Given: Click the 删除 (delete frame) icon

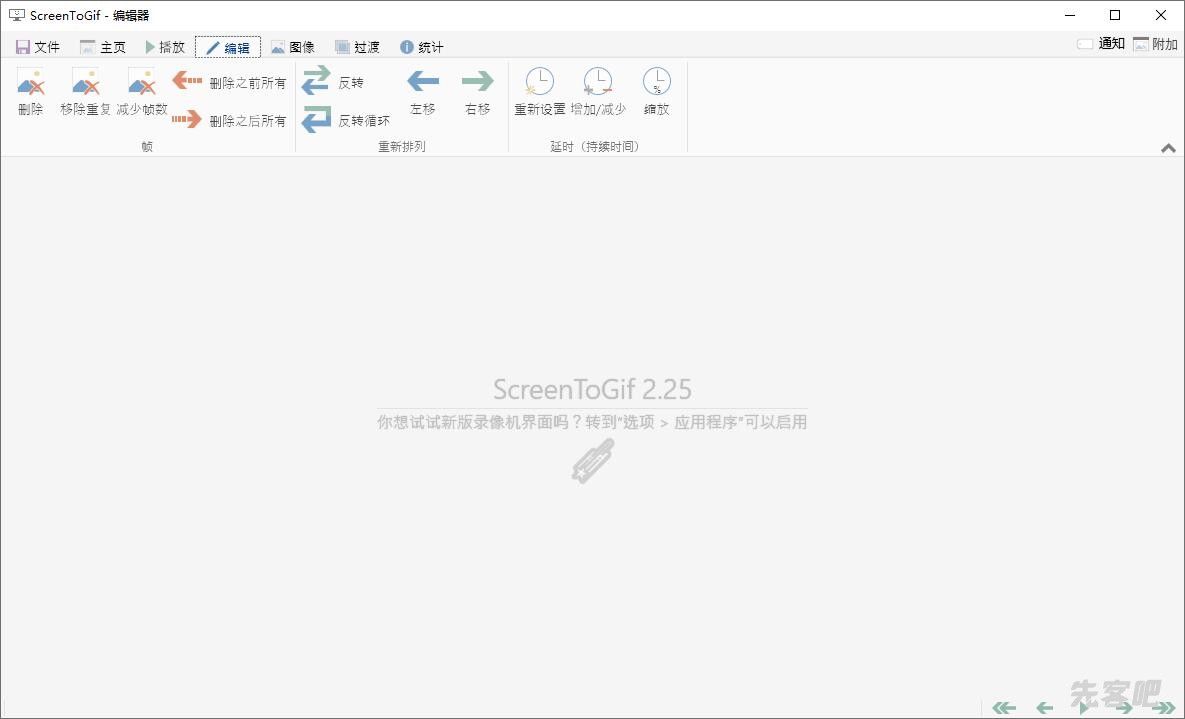Looking at the screenshot, I should tap(31, 91).
